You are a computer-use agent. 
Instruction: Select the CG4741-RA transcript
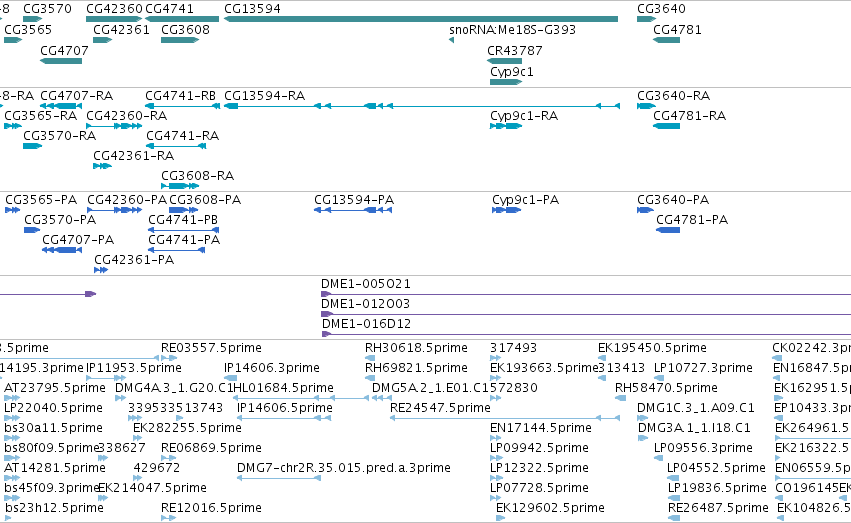(x=176, y=146)
